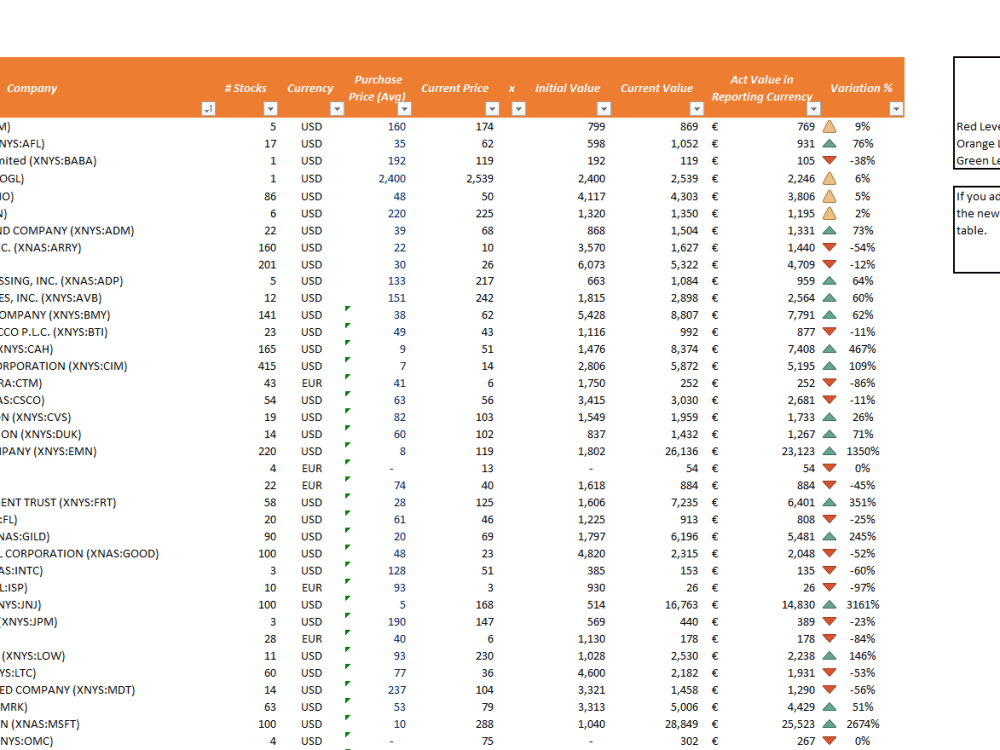Click the red down arrow beside -84%
Viewport: 1000px width, 750px height.
[x=829, y=638]
